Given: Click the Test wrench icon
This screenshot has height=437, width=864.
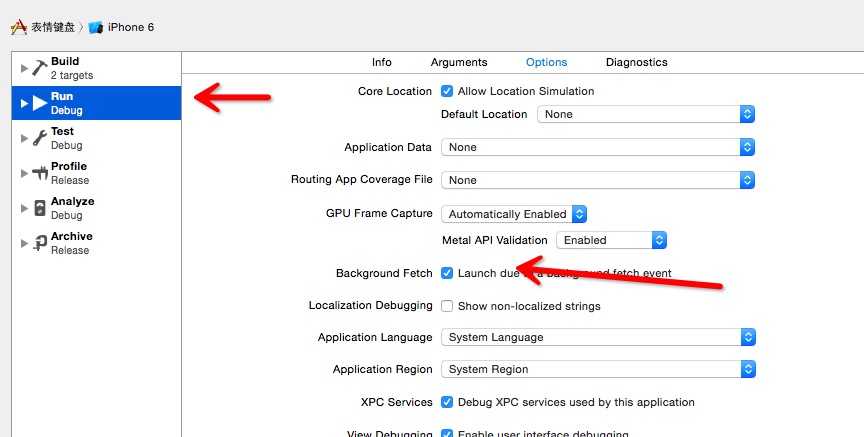Looking at the screenshot, I should pos(40,138).
